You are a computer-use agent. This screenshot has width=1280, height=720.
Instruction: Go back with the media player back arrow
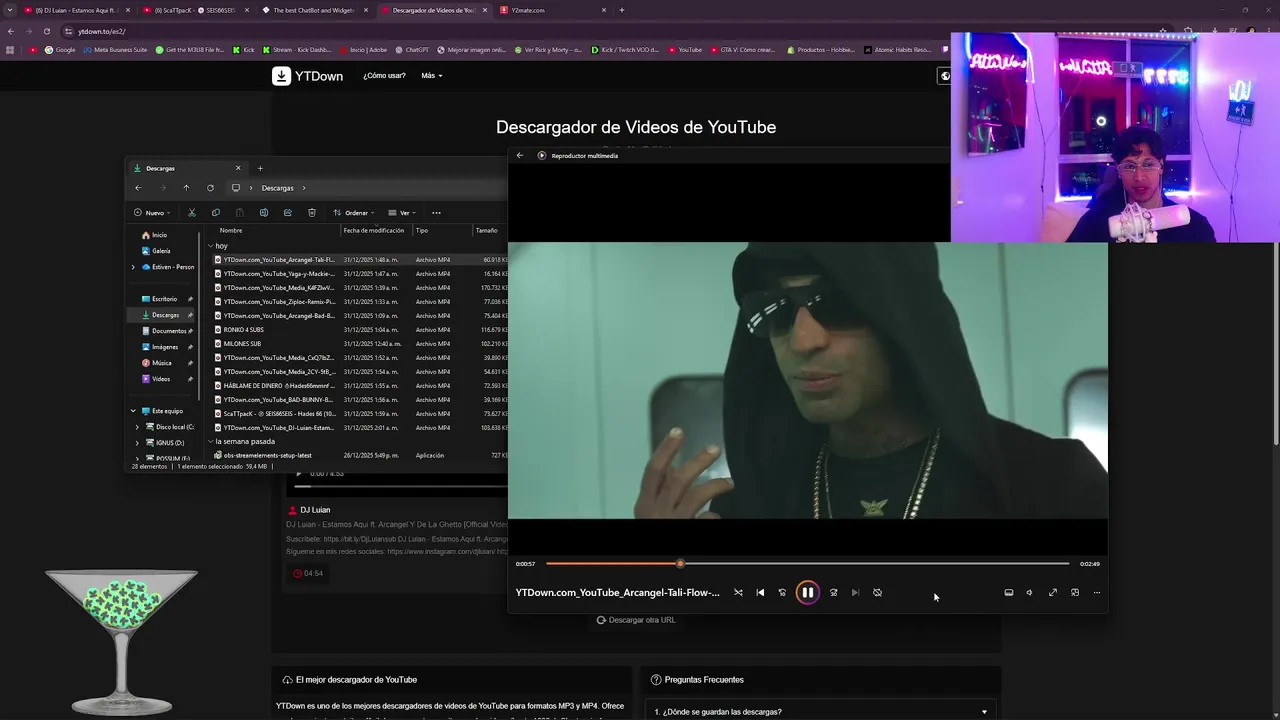tap(520, 155)
